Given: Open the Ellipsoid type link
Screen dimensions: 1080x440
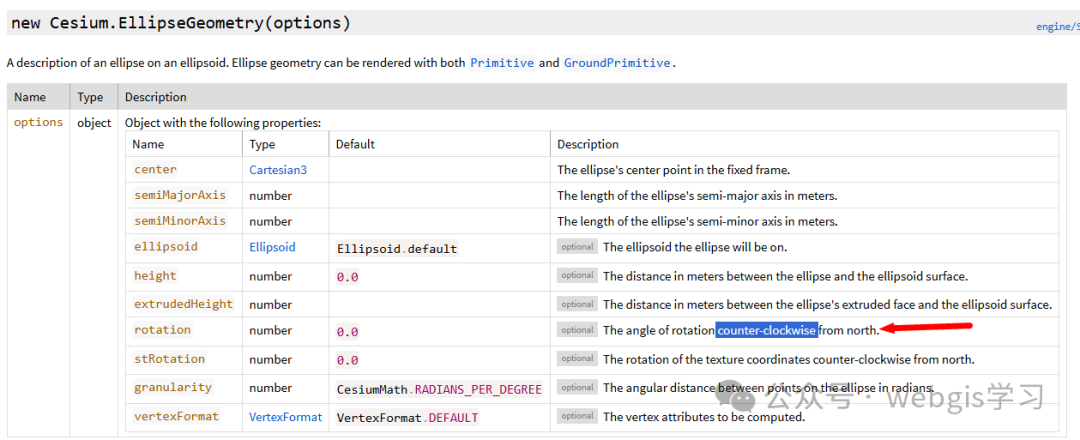Looking at the screenshot, I should tap(272, 247).
